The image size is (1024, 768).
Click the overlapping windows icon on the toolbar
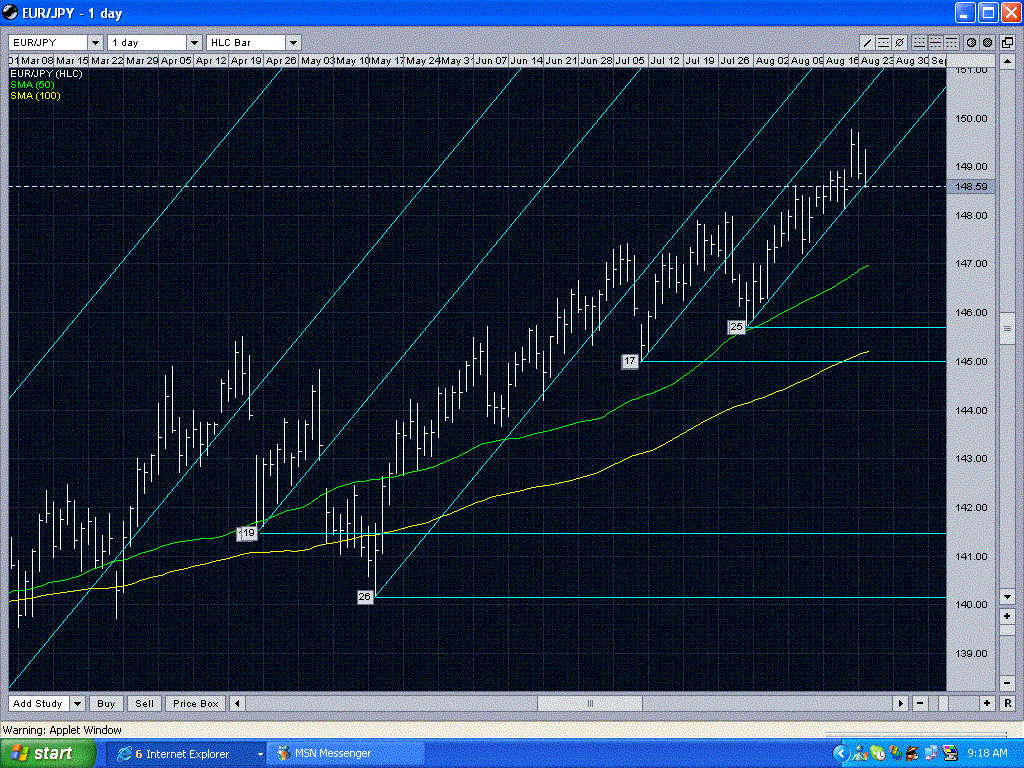(1008, 42)
